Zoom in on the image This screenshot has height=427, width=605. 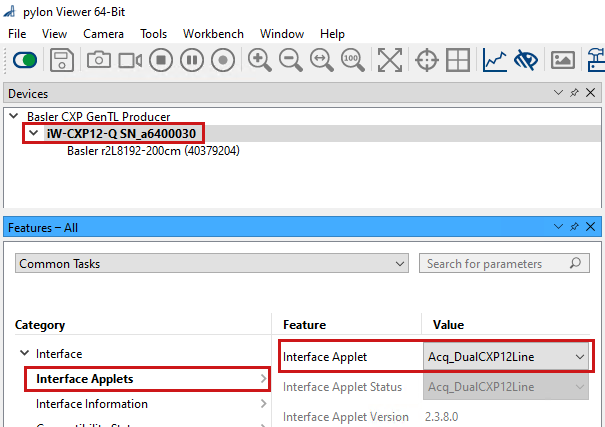pos(260,60)
